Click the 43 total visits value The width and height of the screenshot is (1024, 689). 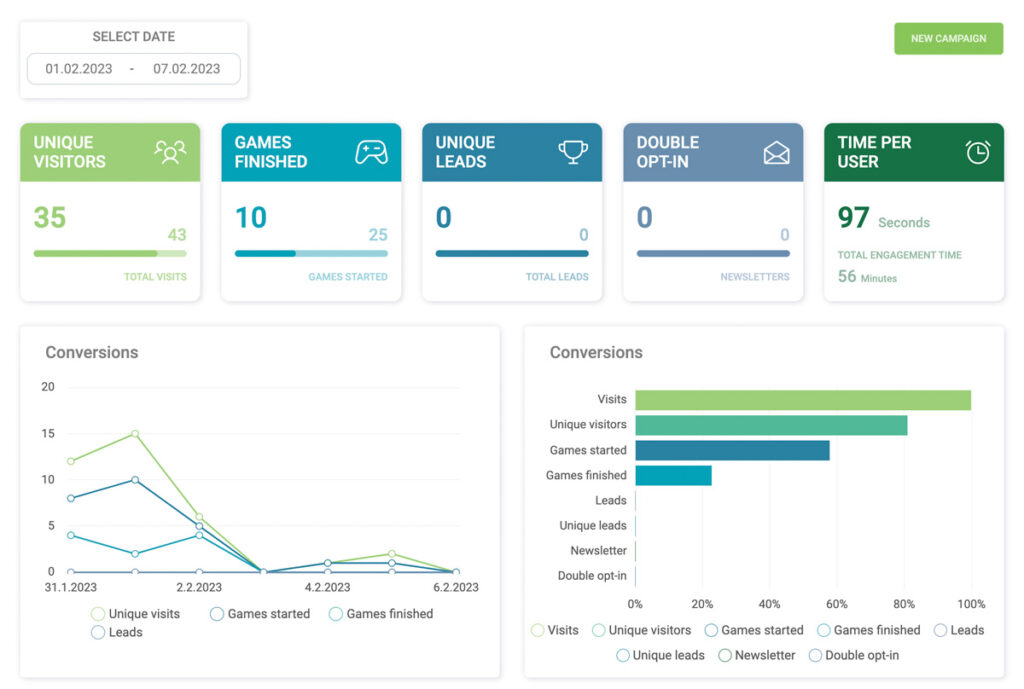pos(177,234)
